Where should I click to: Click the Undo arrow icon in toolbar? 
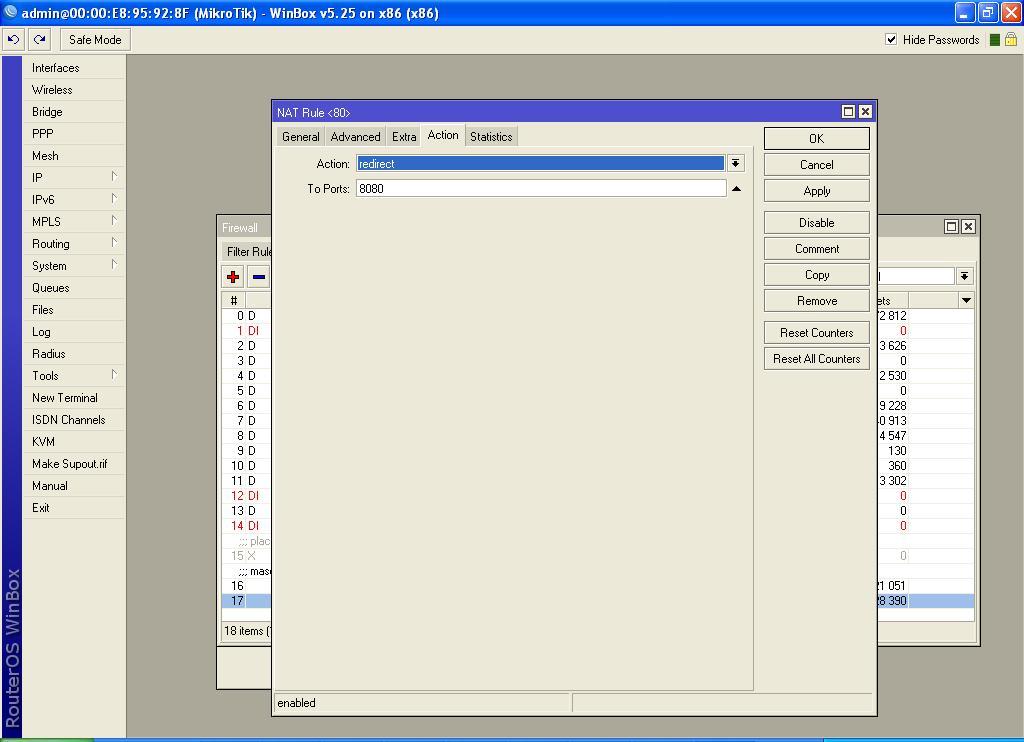[x=13, y=40]
